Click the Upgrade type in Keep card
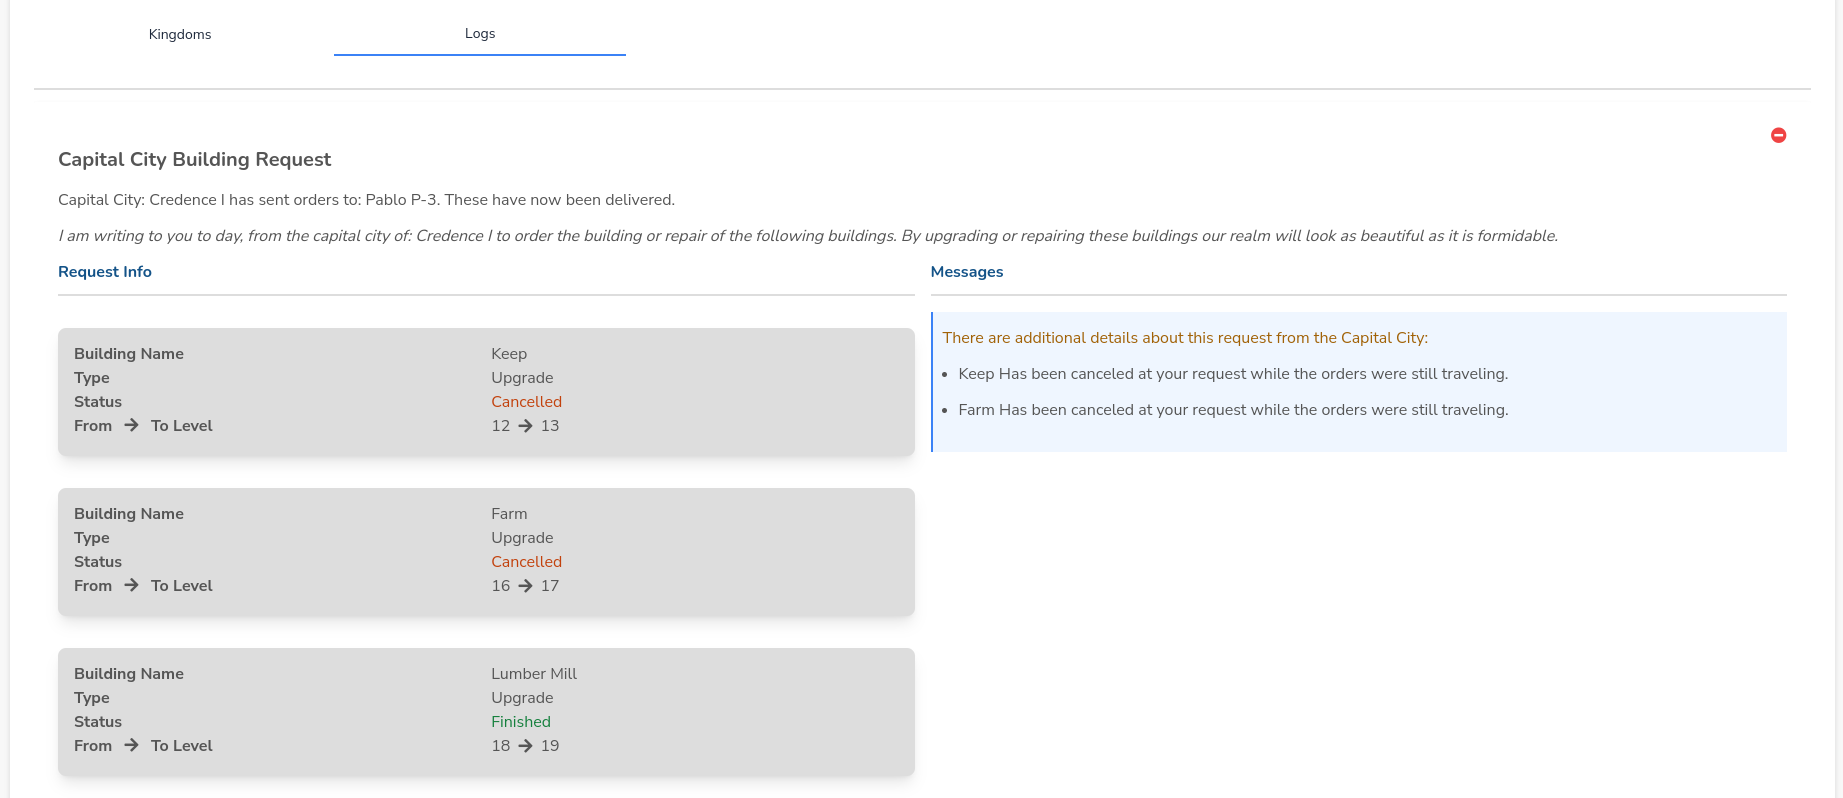The width and height of the screenshot is (1843, 798). pyautogui.click(x=522, y=378)
